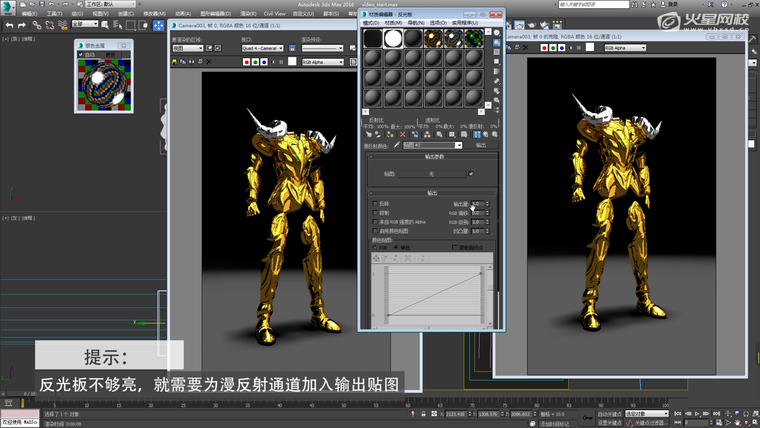Screen dimensions: 760x428
Task: Open the 材质(M) menu in material editor
Action: 393,22
